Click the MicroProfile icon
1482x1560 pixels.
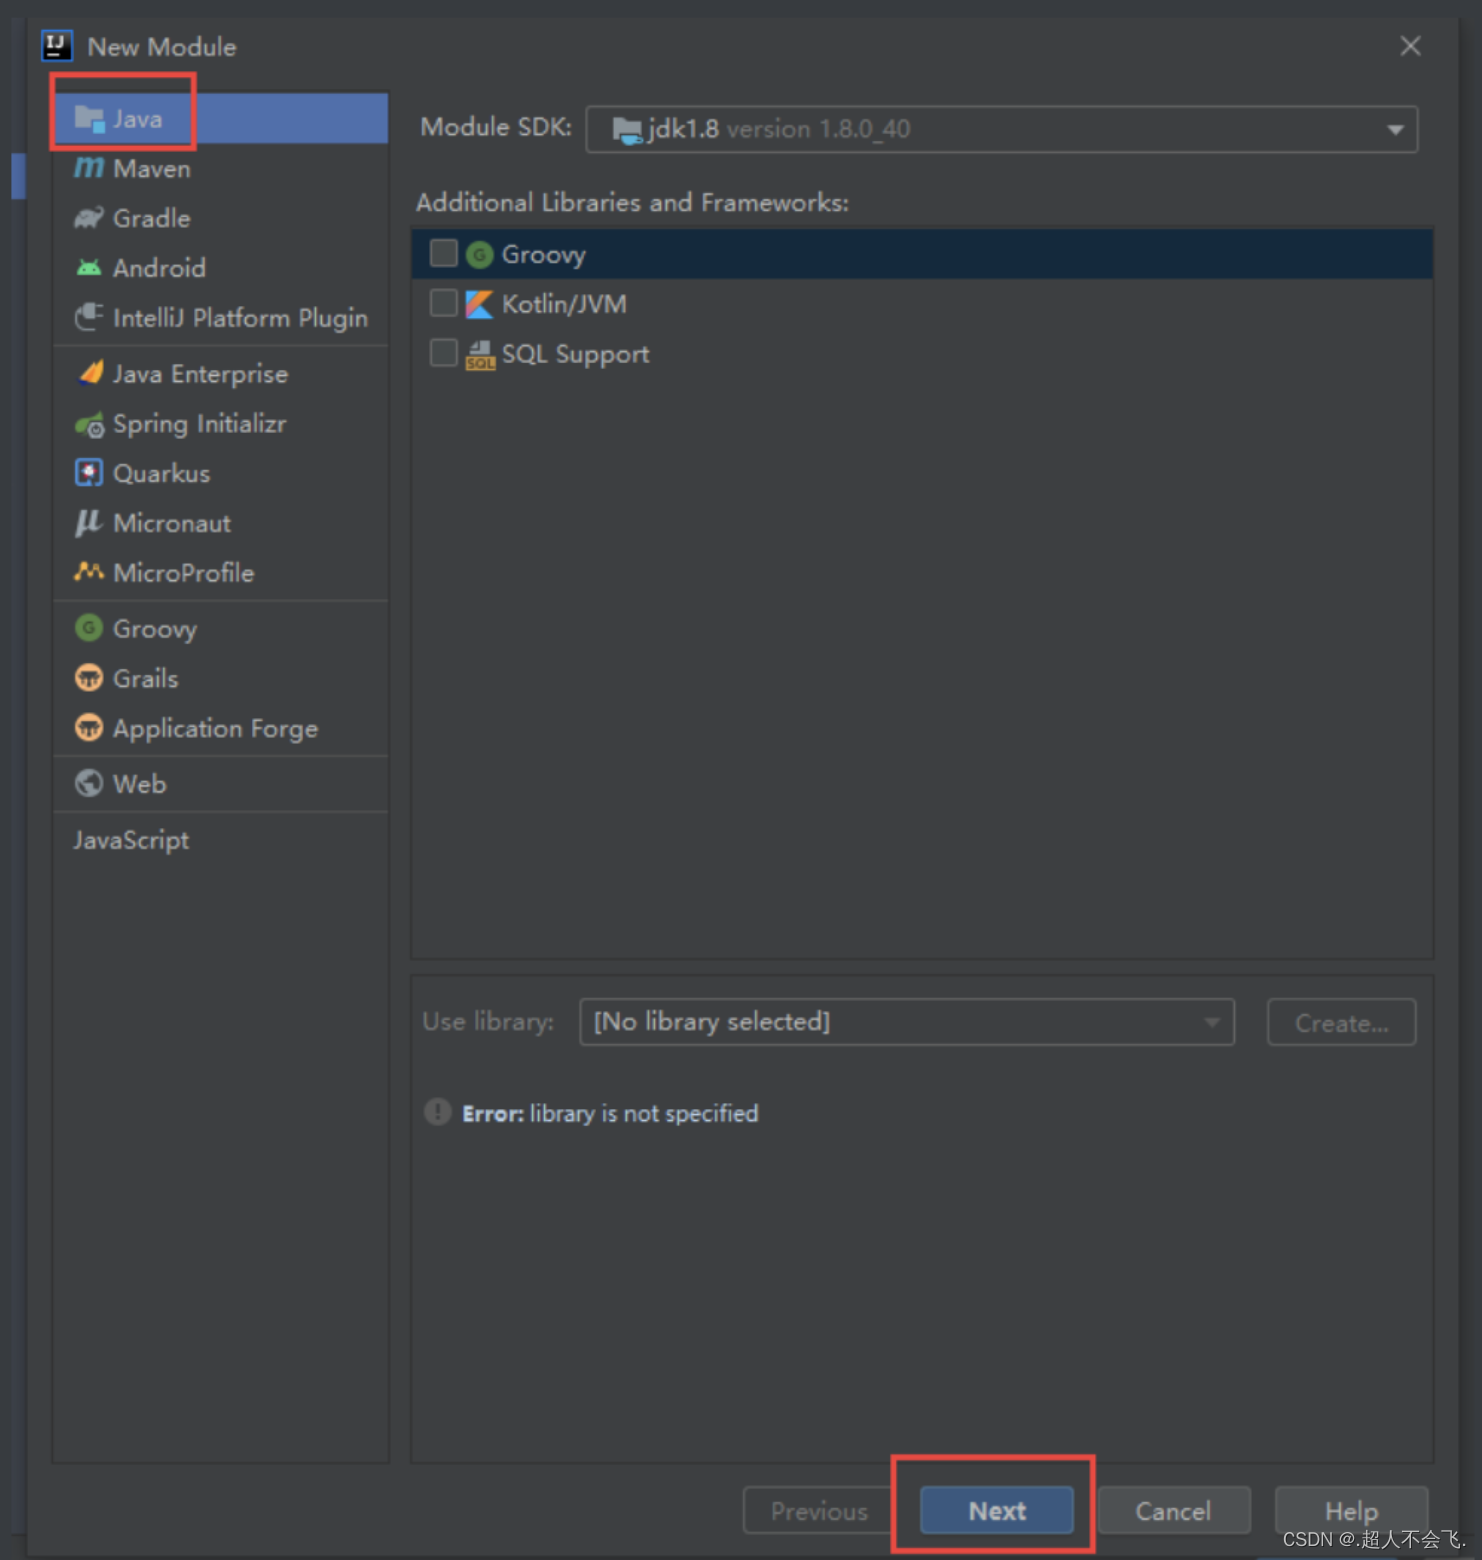[x=89, y=571]
